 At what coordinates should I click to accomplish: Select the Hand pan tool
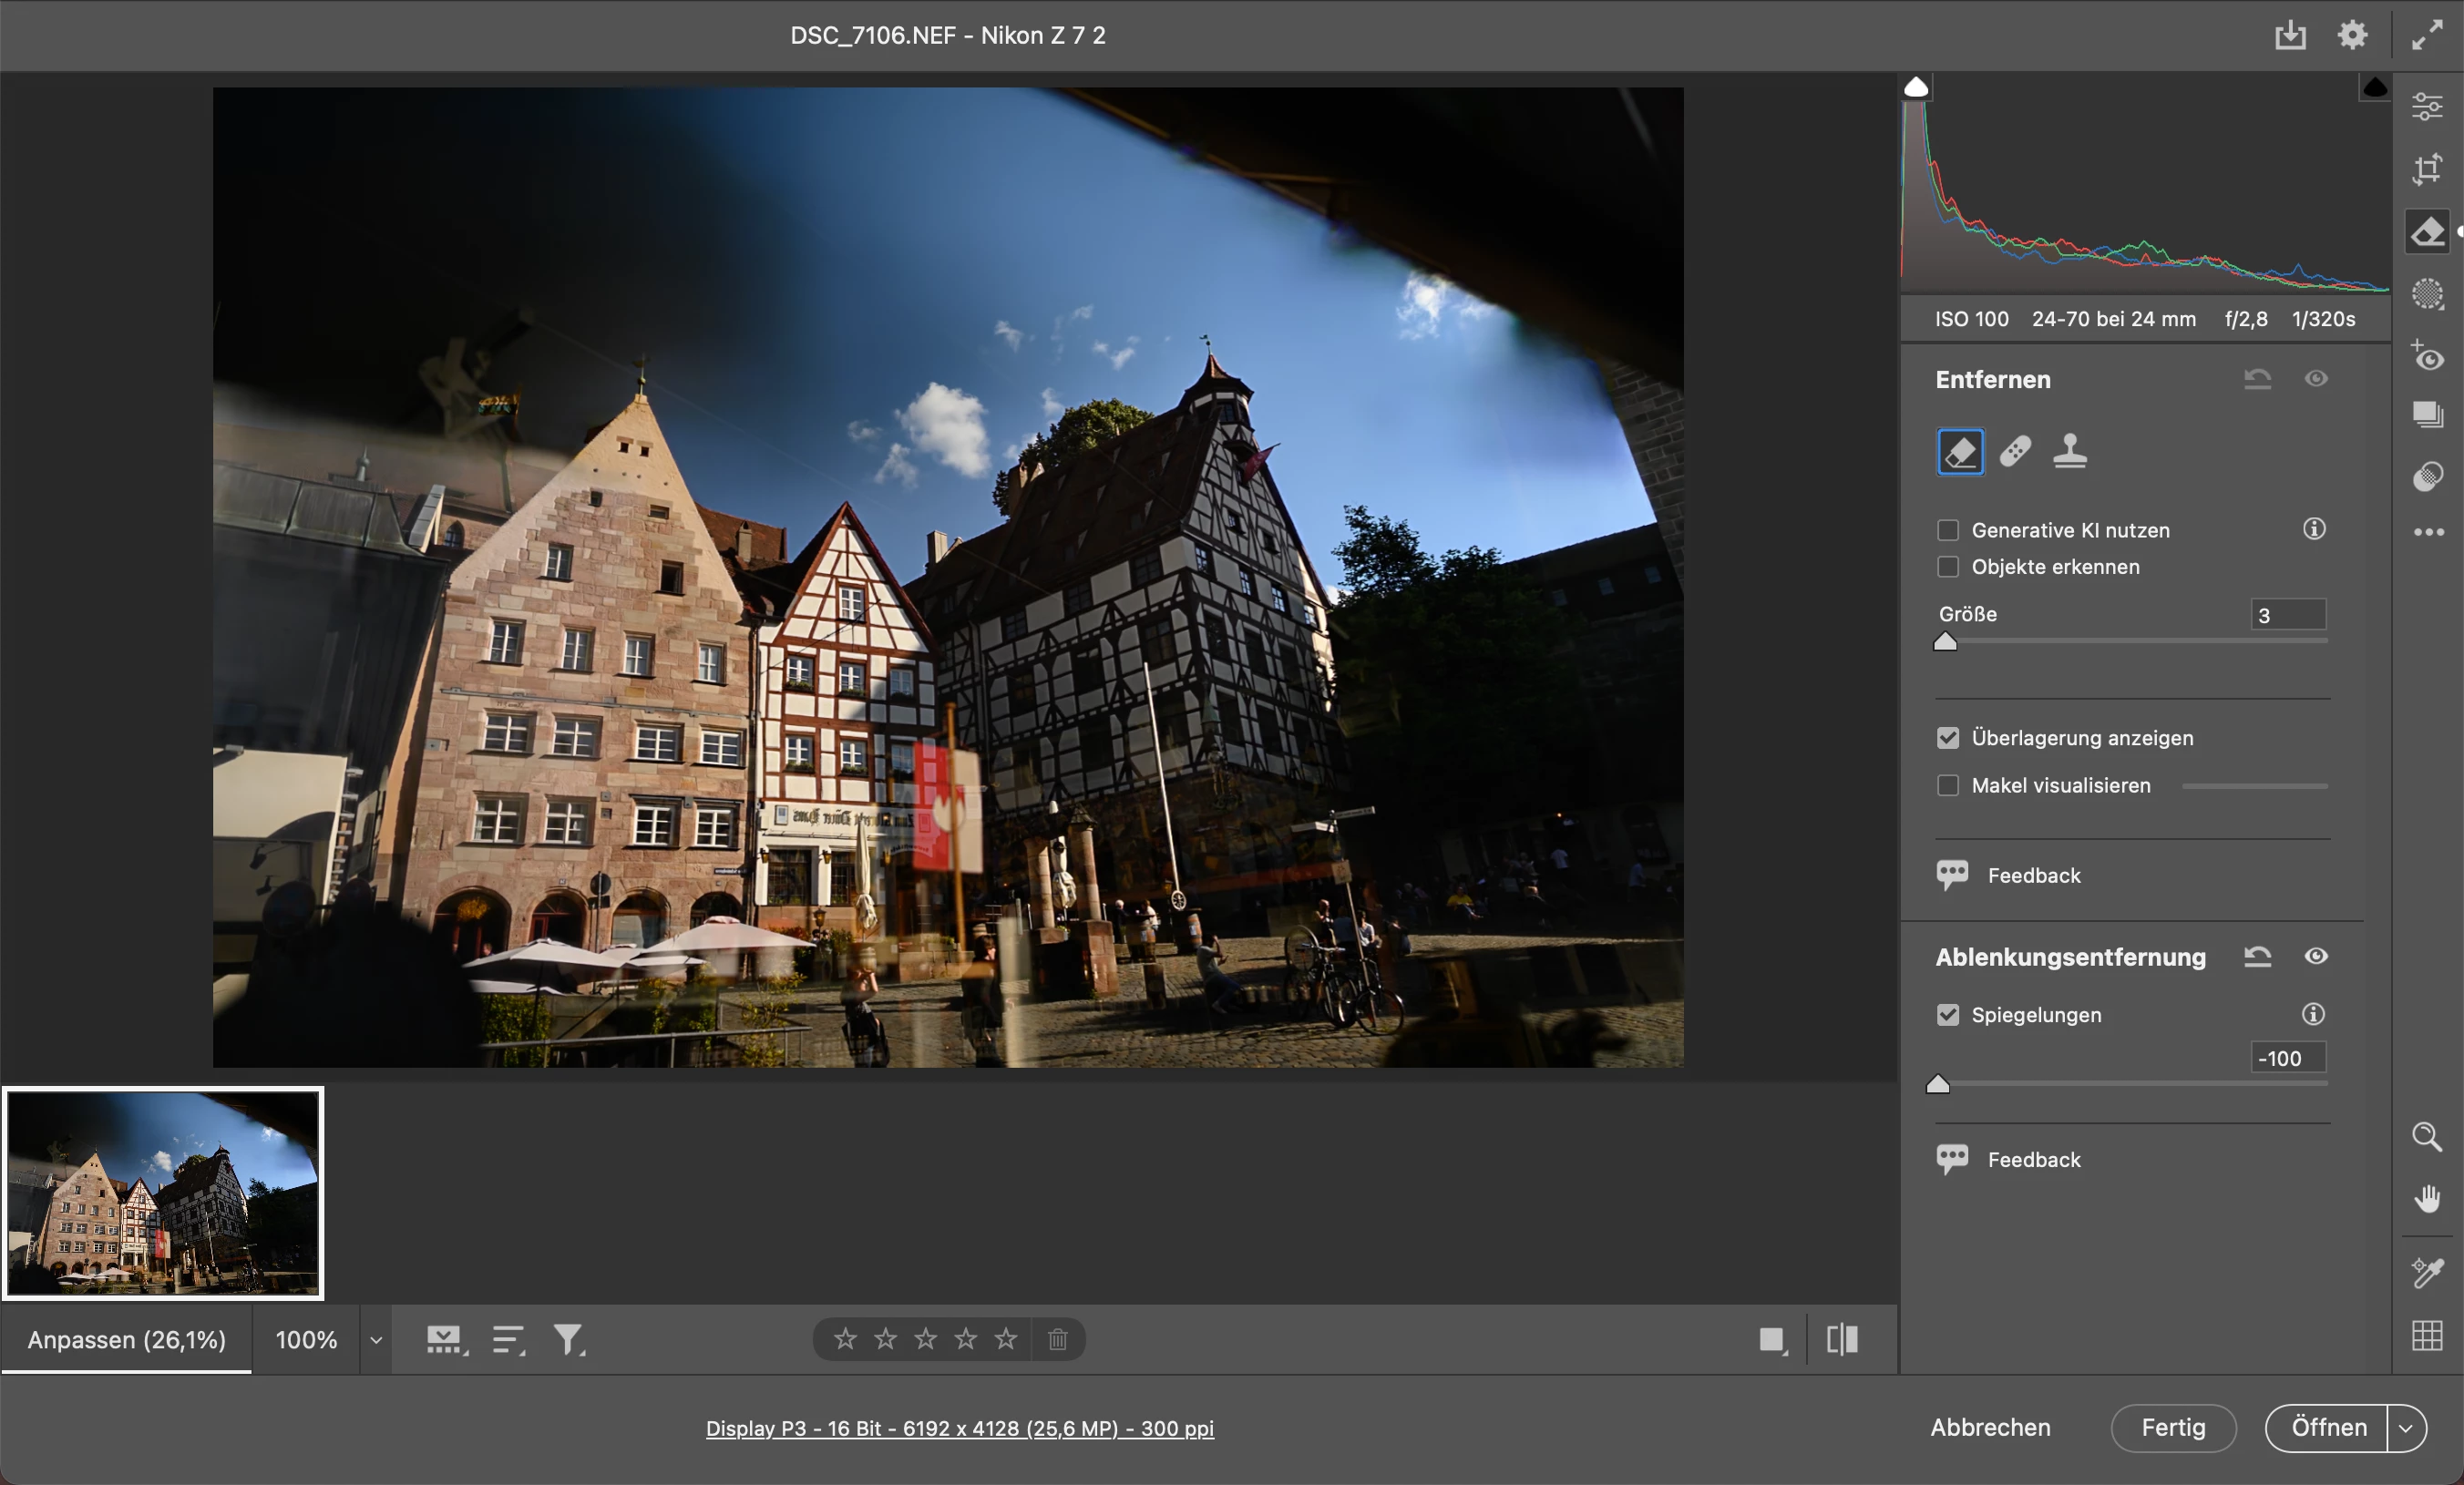(x=2427, y=1198)
